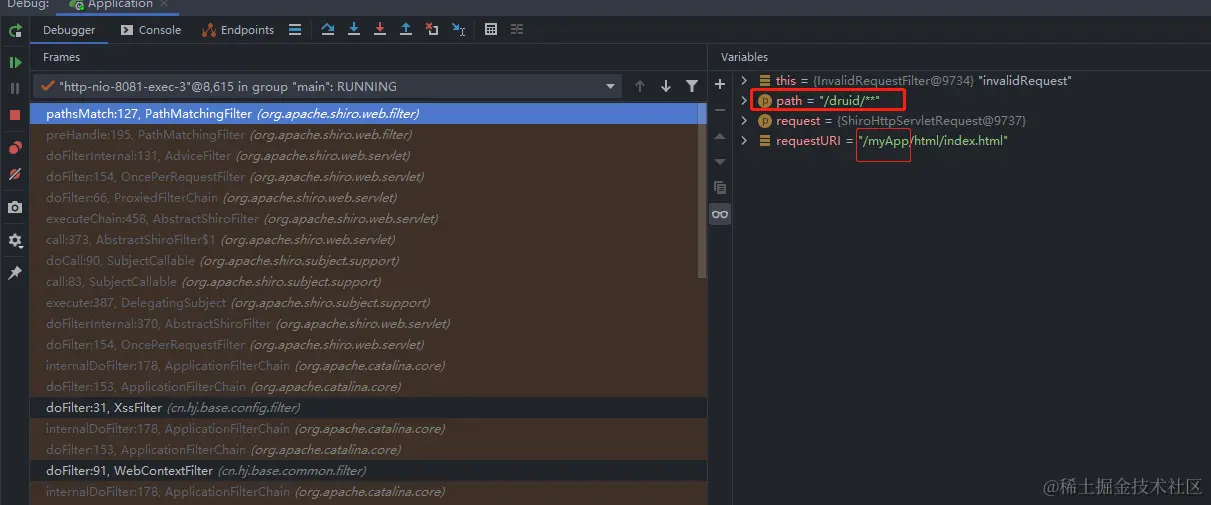Expand the 'request' variable node
Viewport: 1211px width, 505px height.
click(x=744, y=121)
